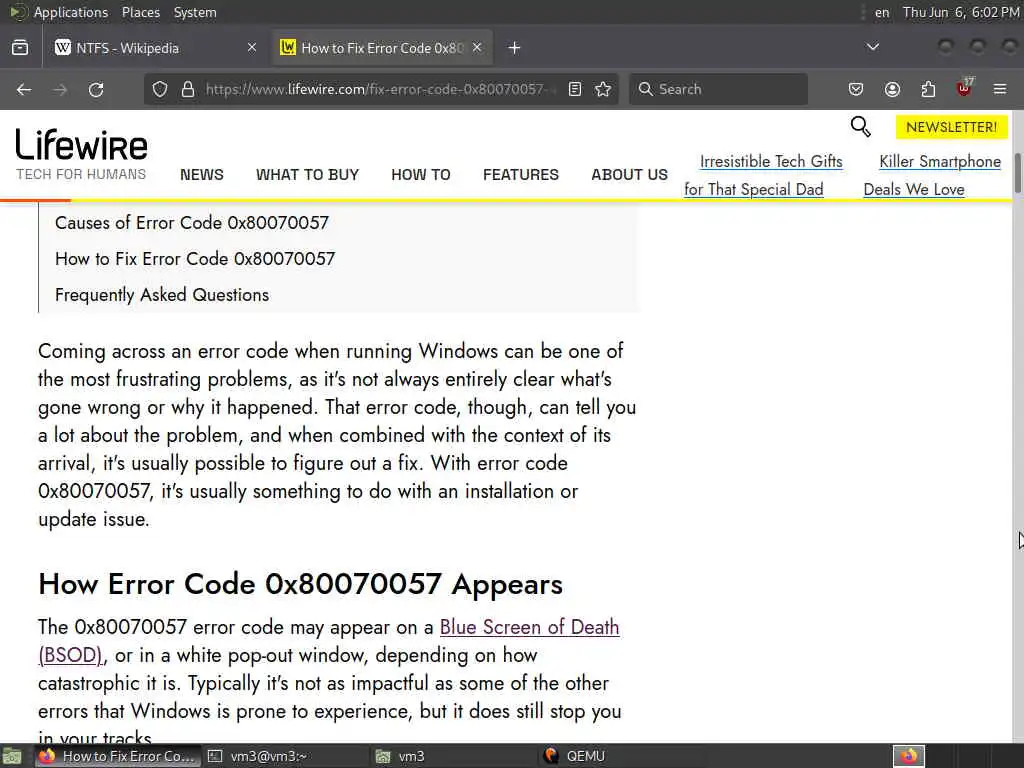Screen dimensions: 1024x768
Task: Expand the list all tabs chevron
Action: (872, 47)
